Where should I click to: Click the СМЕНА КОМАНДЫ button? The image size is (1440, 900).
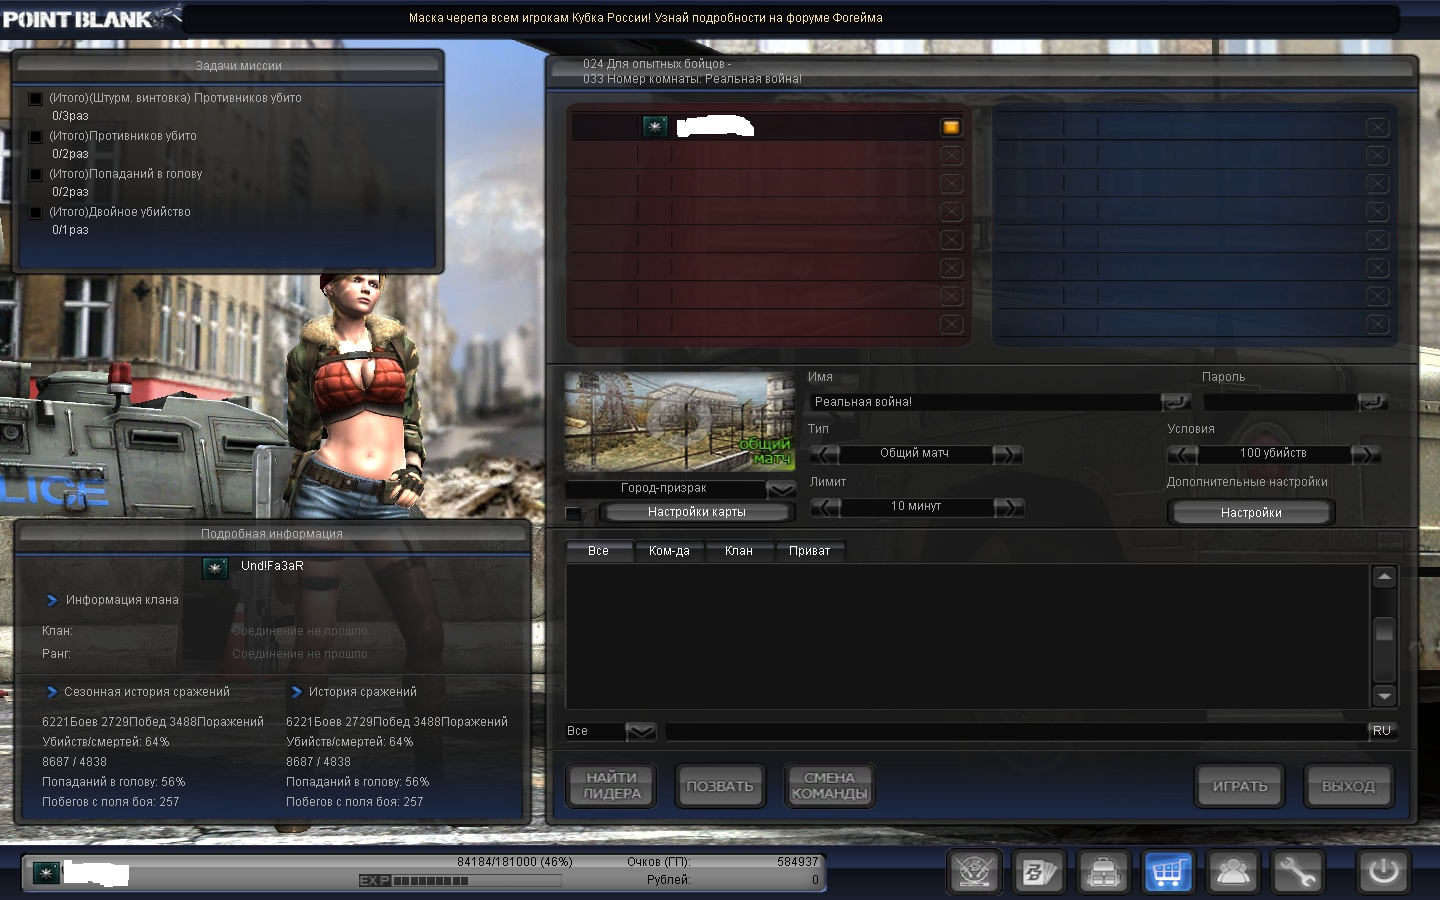(829, 786)
